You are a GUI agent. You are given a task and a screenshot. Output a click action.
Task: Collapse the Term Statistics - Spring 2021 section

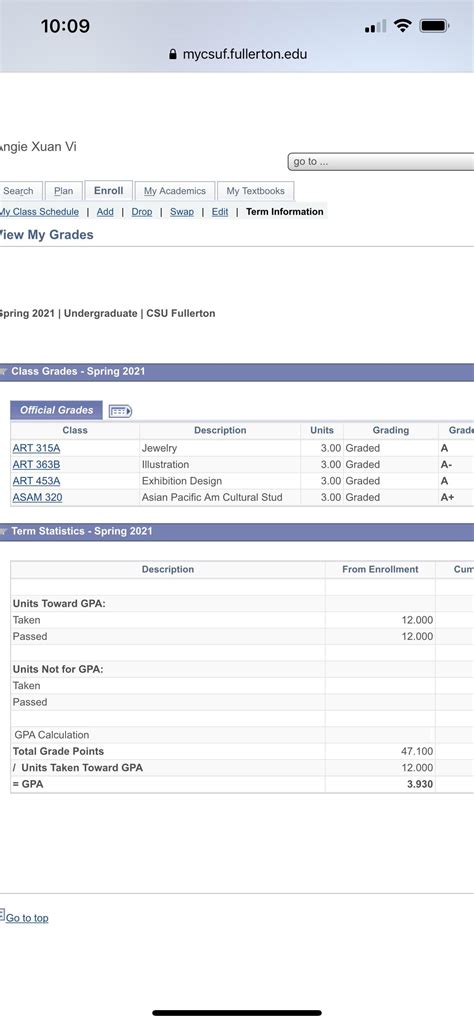point(5,531)
